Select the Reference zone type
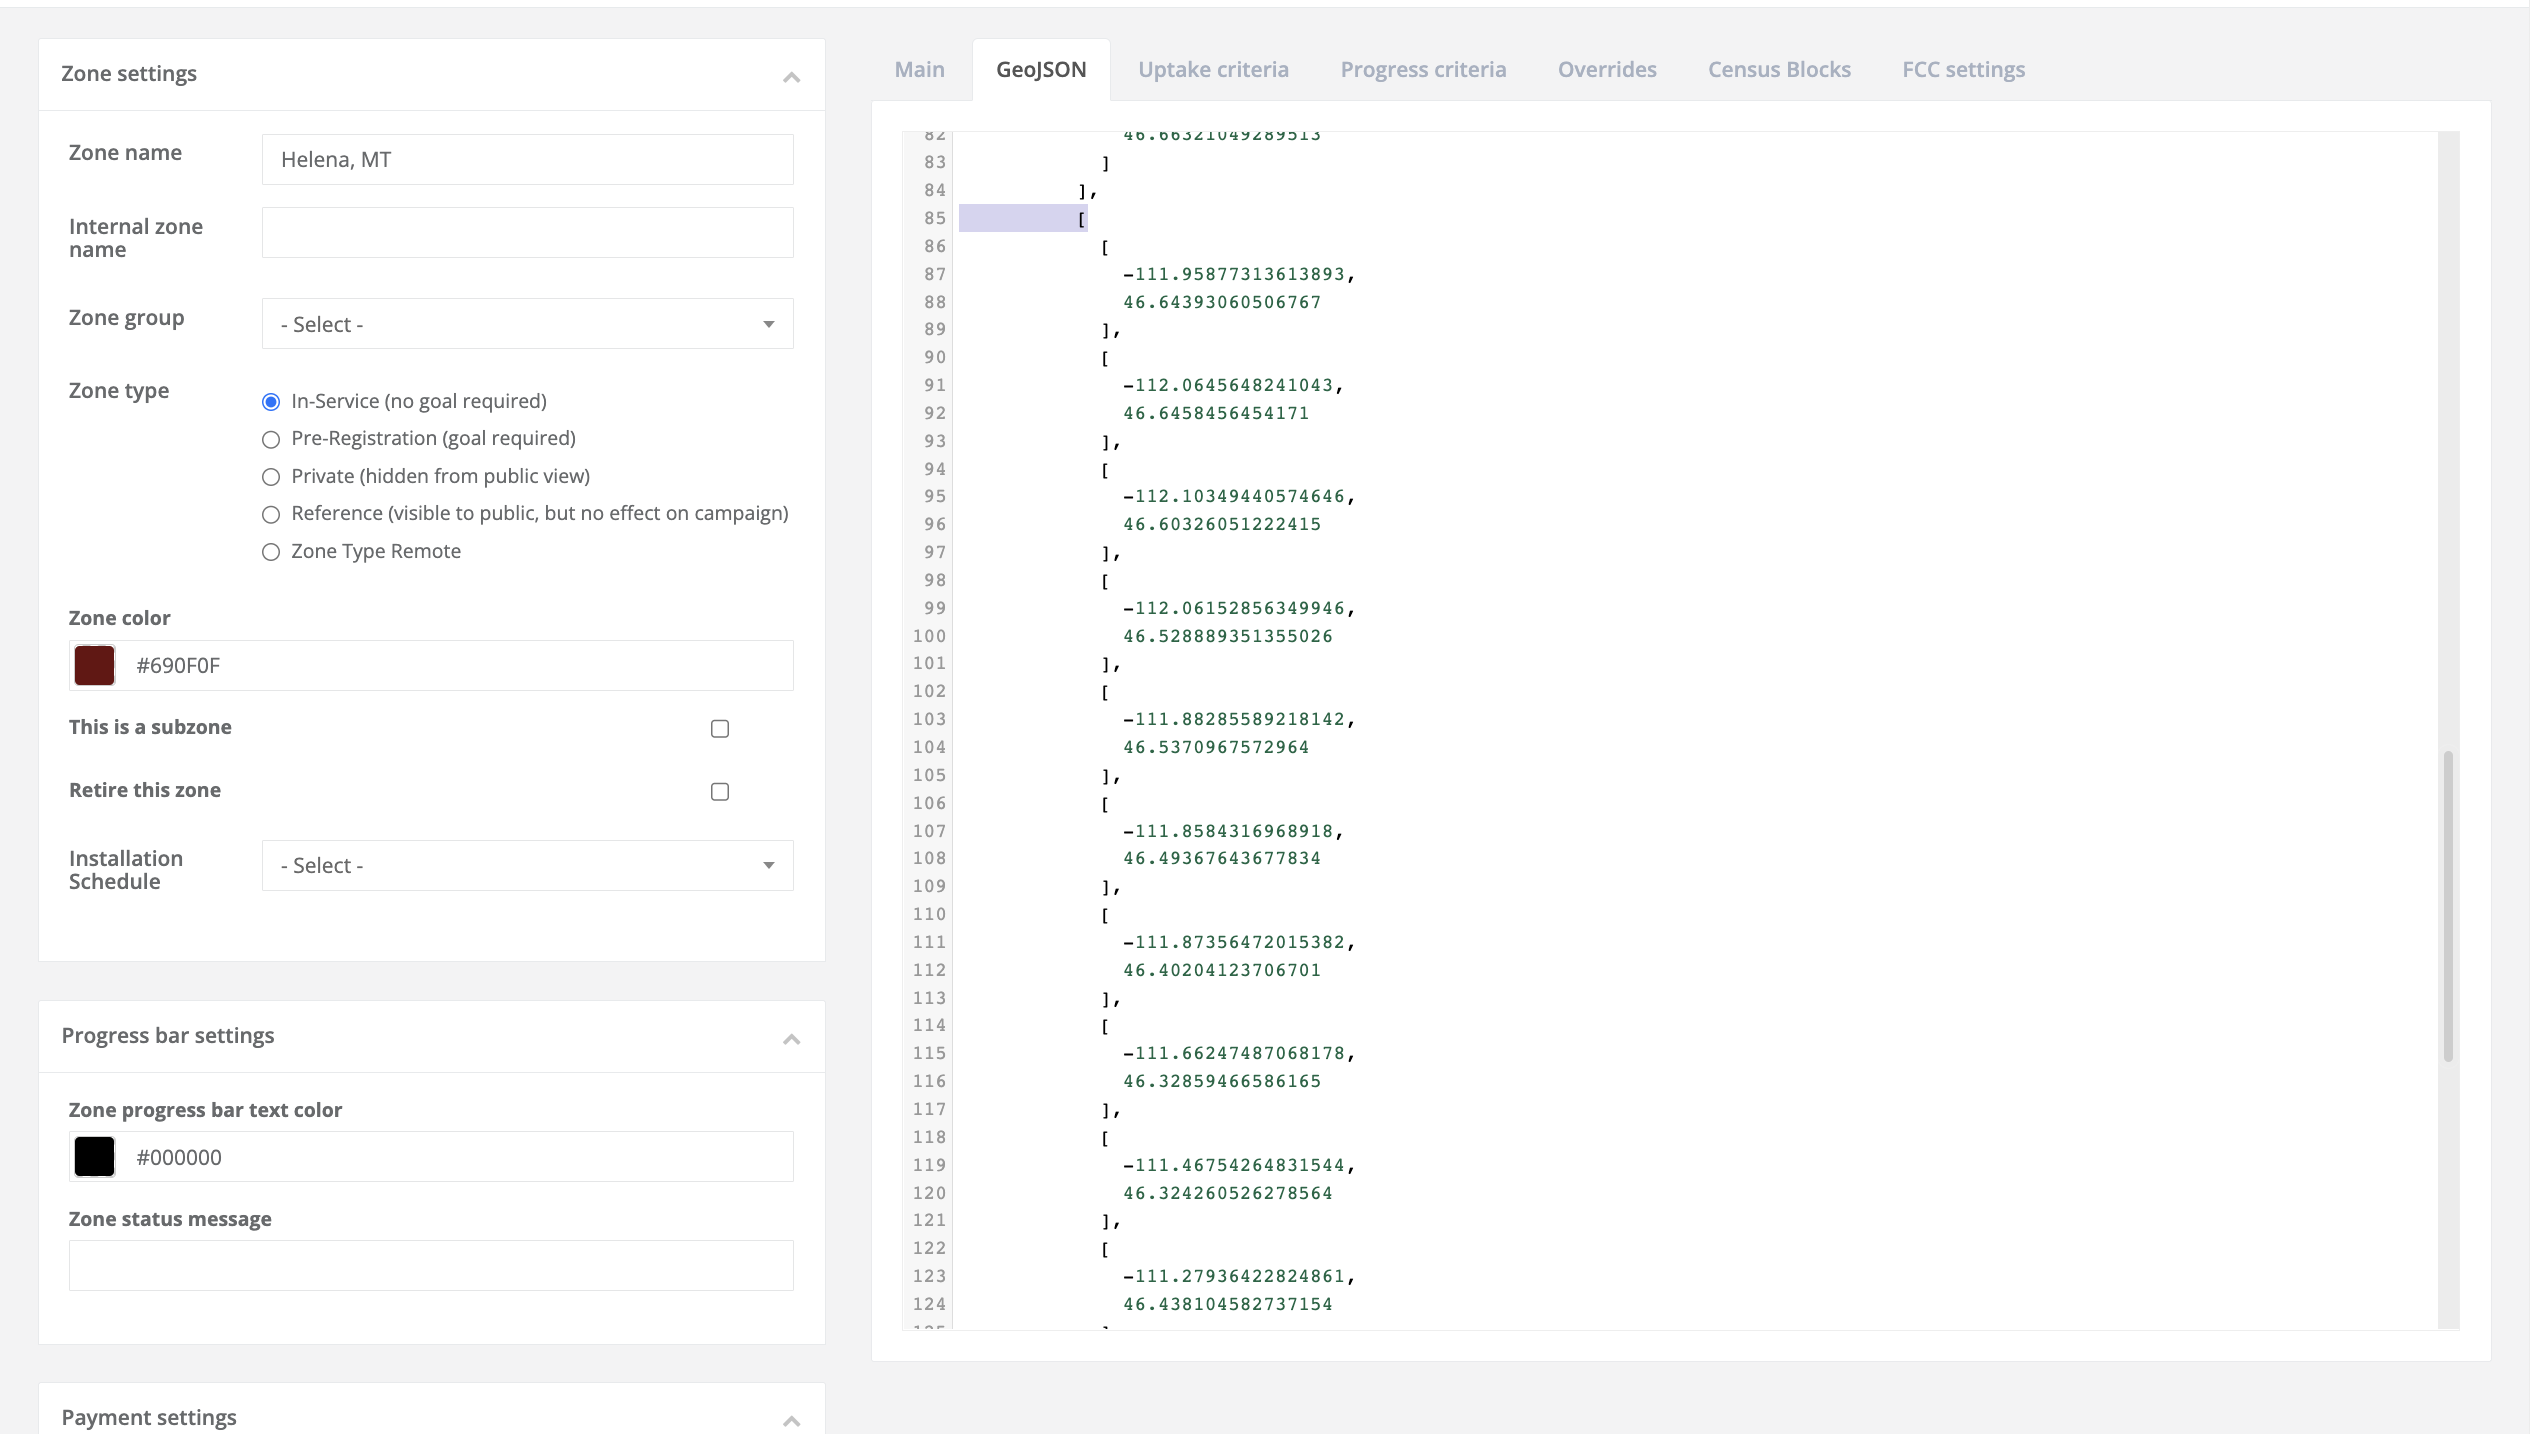 click(270, 514)
